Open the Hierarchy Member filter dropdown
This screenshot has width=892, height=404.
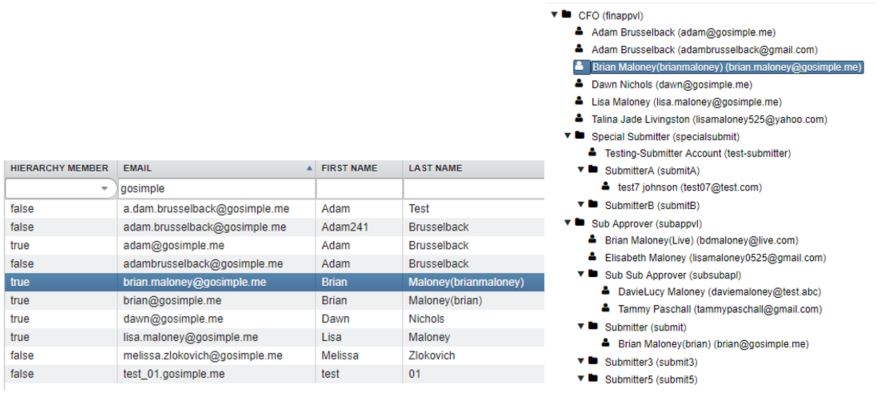103,188
